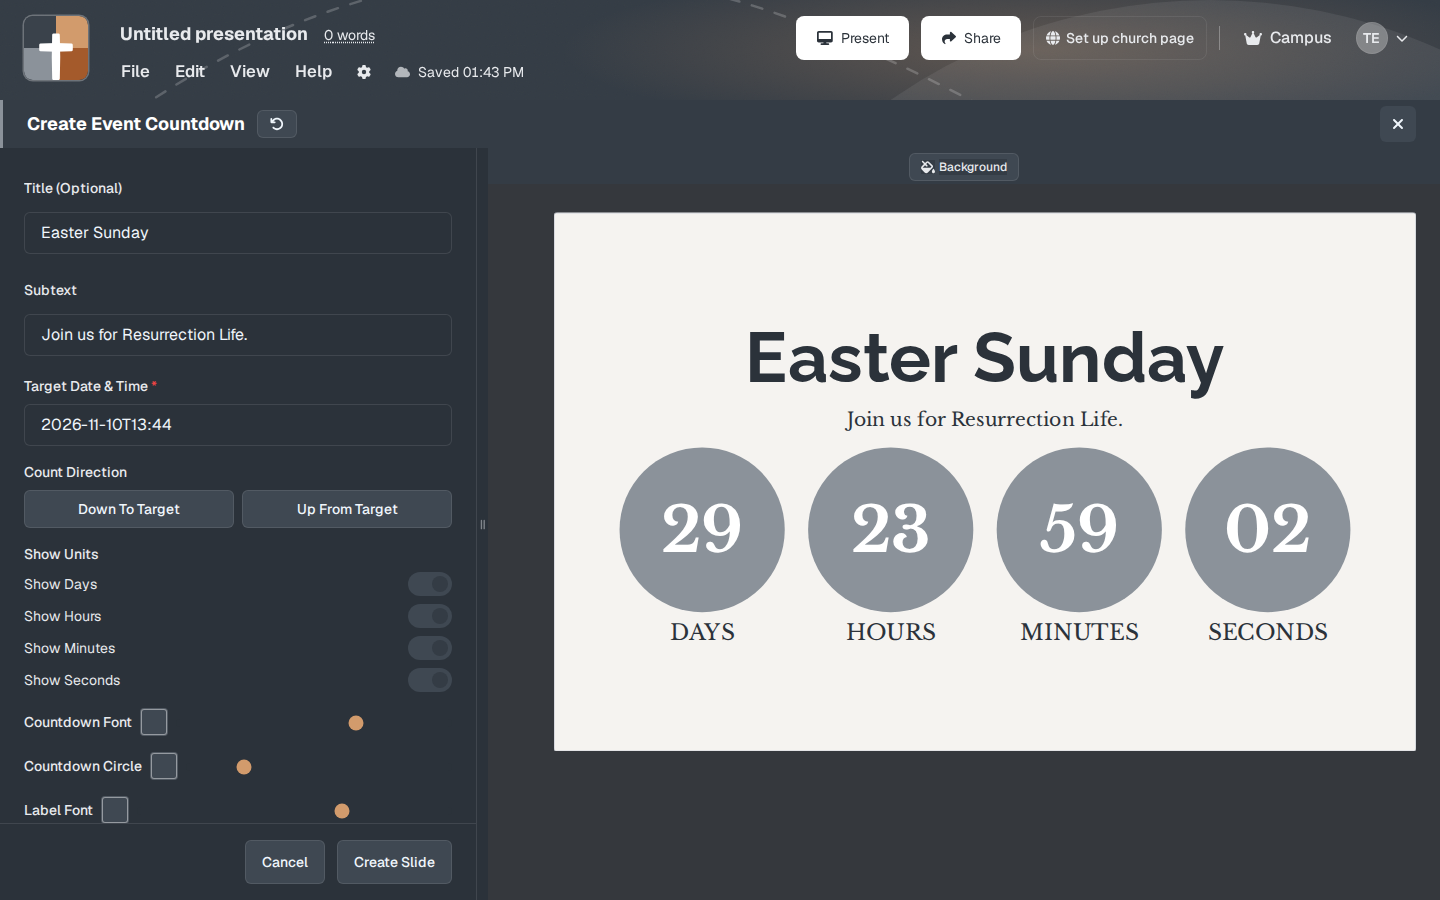Open the Background paint bucket option

(964, 167)
